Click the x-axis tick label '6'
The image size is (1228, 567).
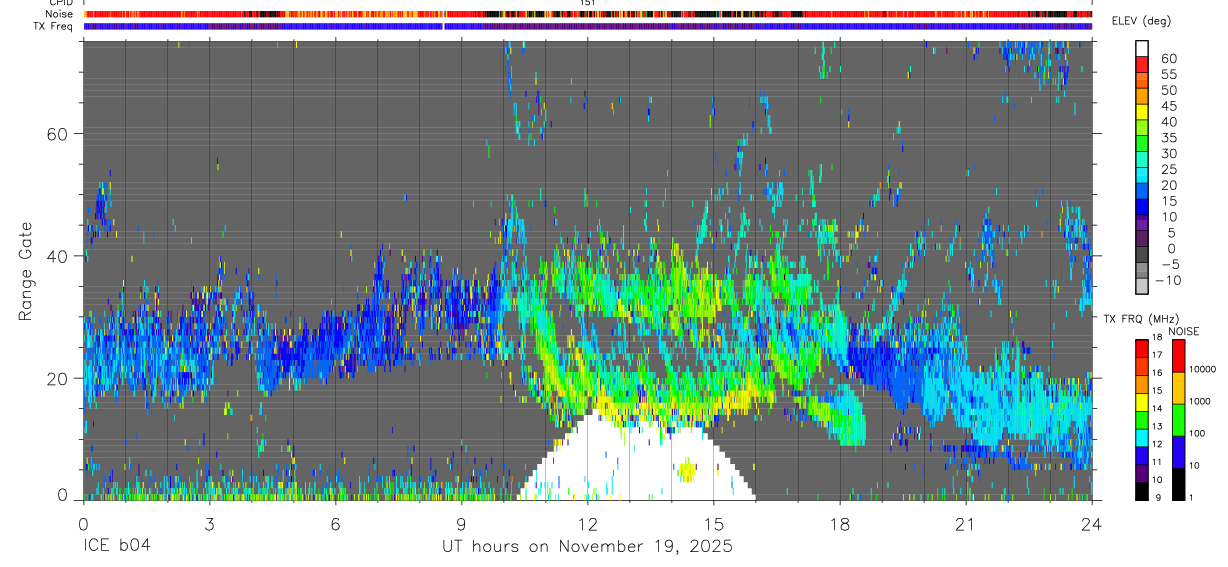click(x=336, y=524)
